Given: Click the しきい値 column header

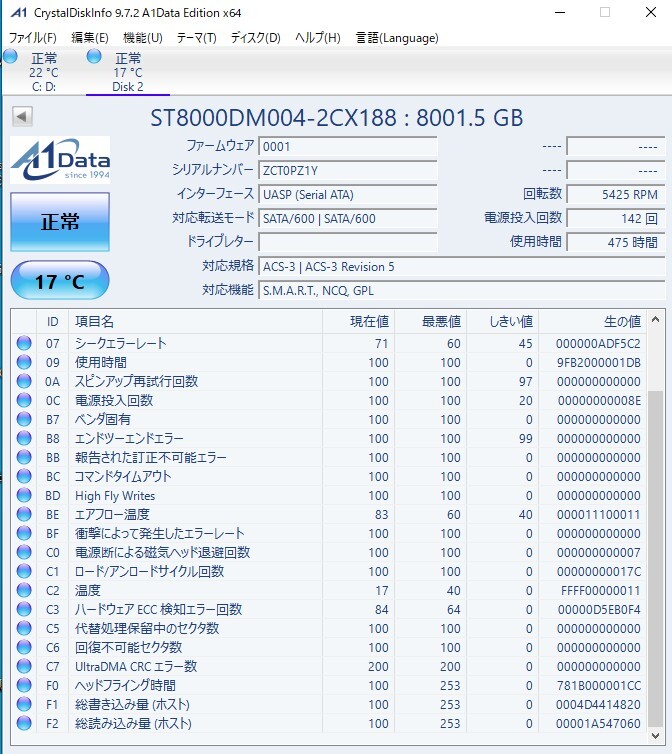Looking at the screenshot, I should coord(503,321).
